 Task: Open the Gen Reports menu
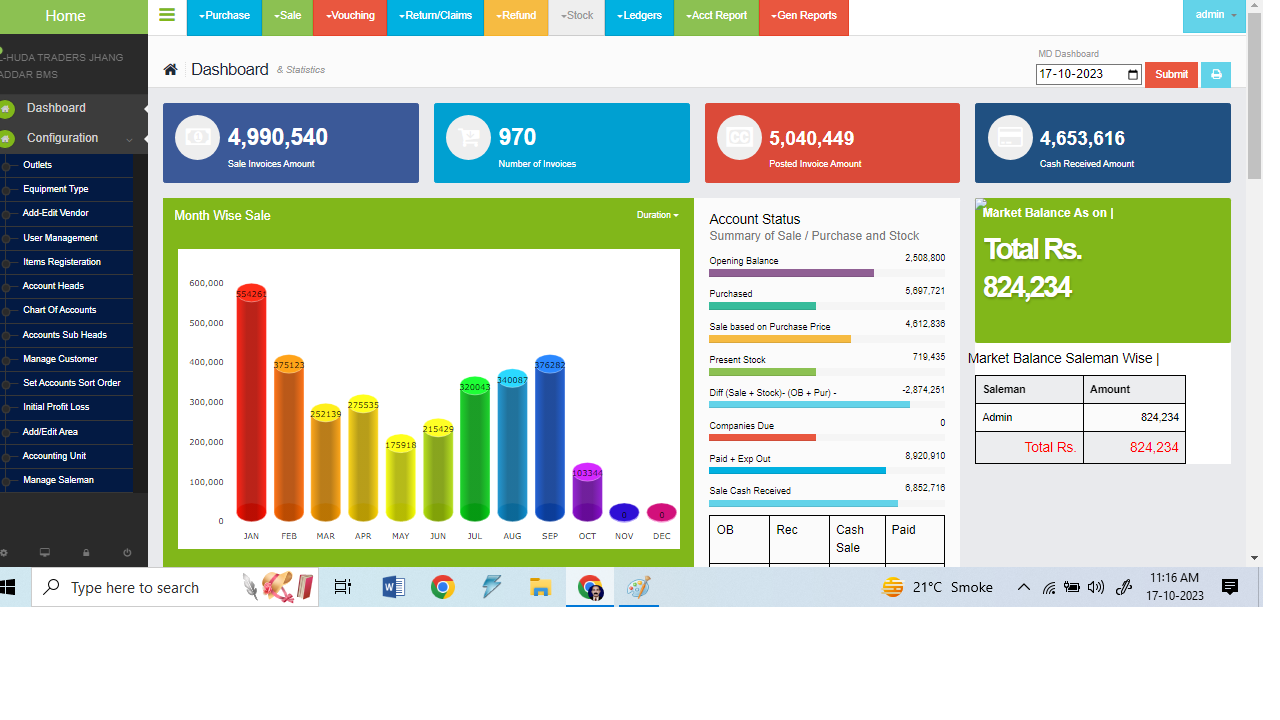(803, 17)
